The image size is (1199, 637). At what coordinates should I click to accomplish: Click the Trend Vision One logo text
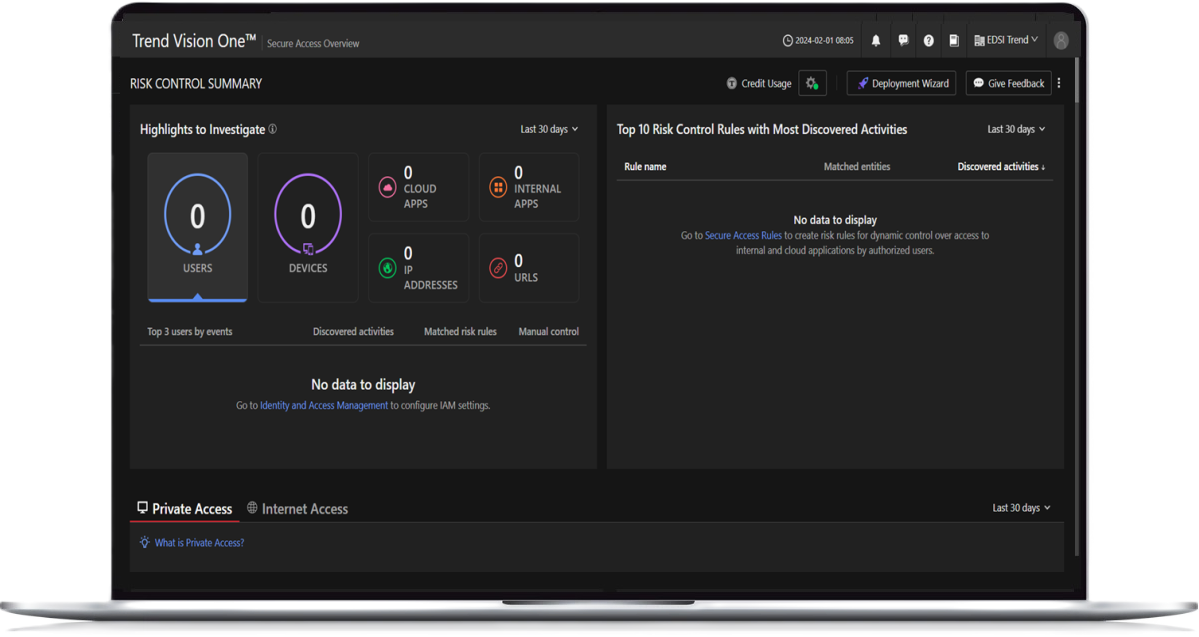point(193,41)
